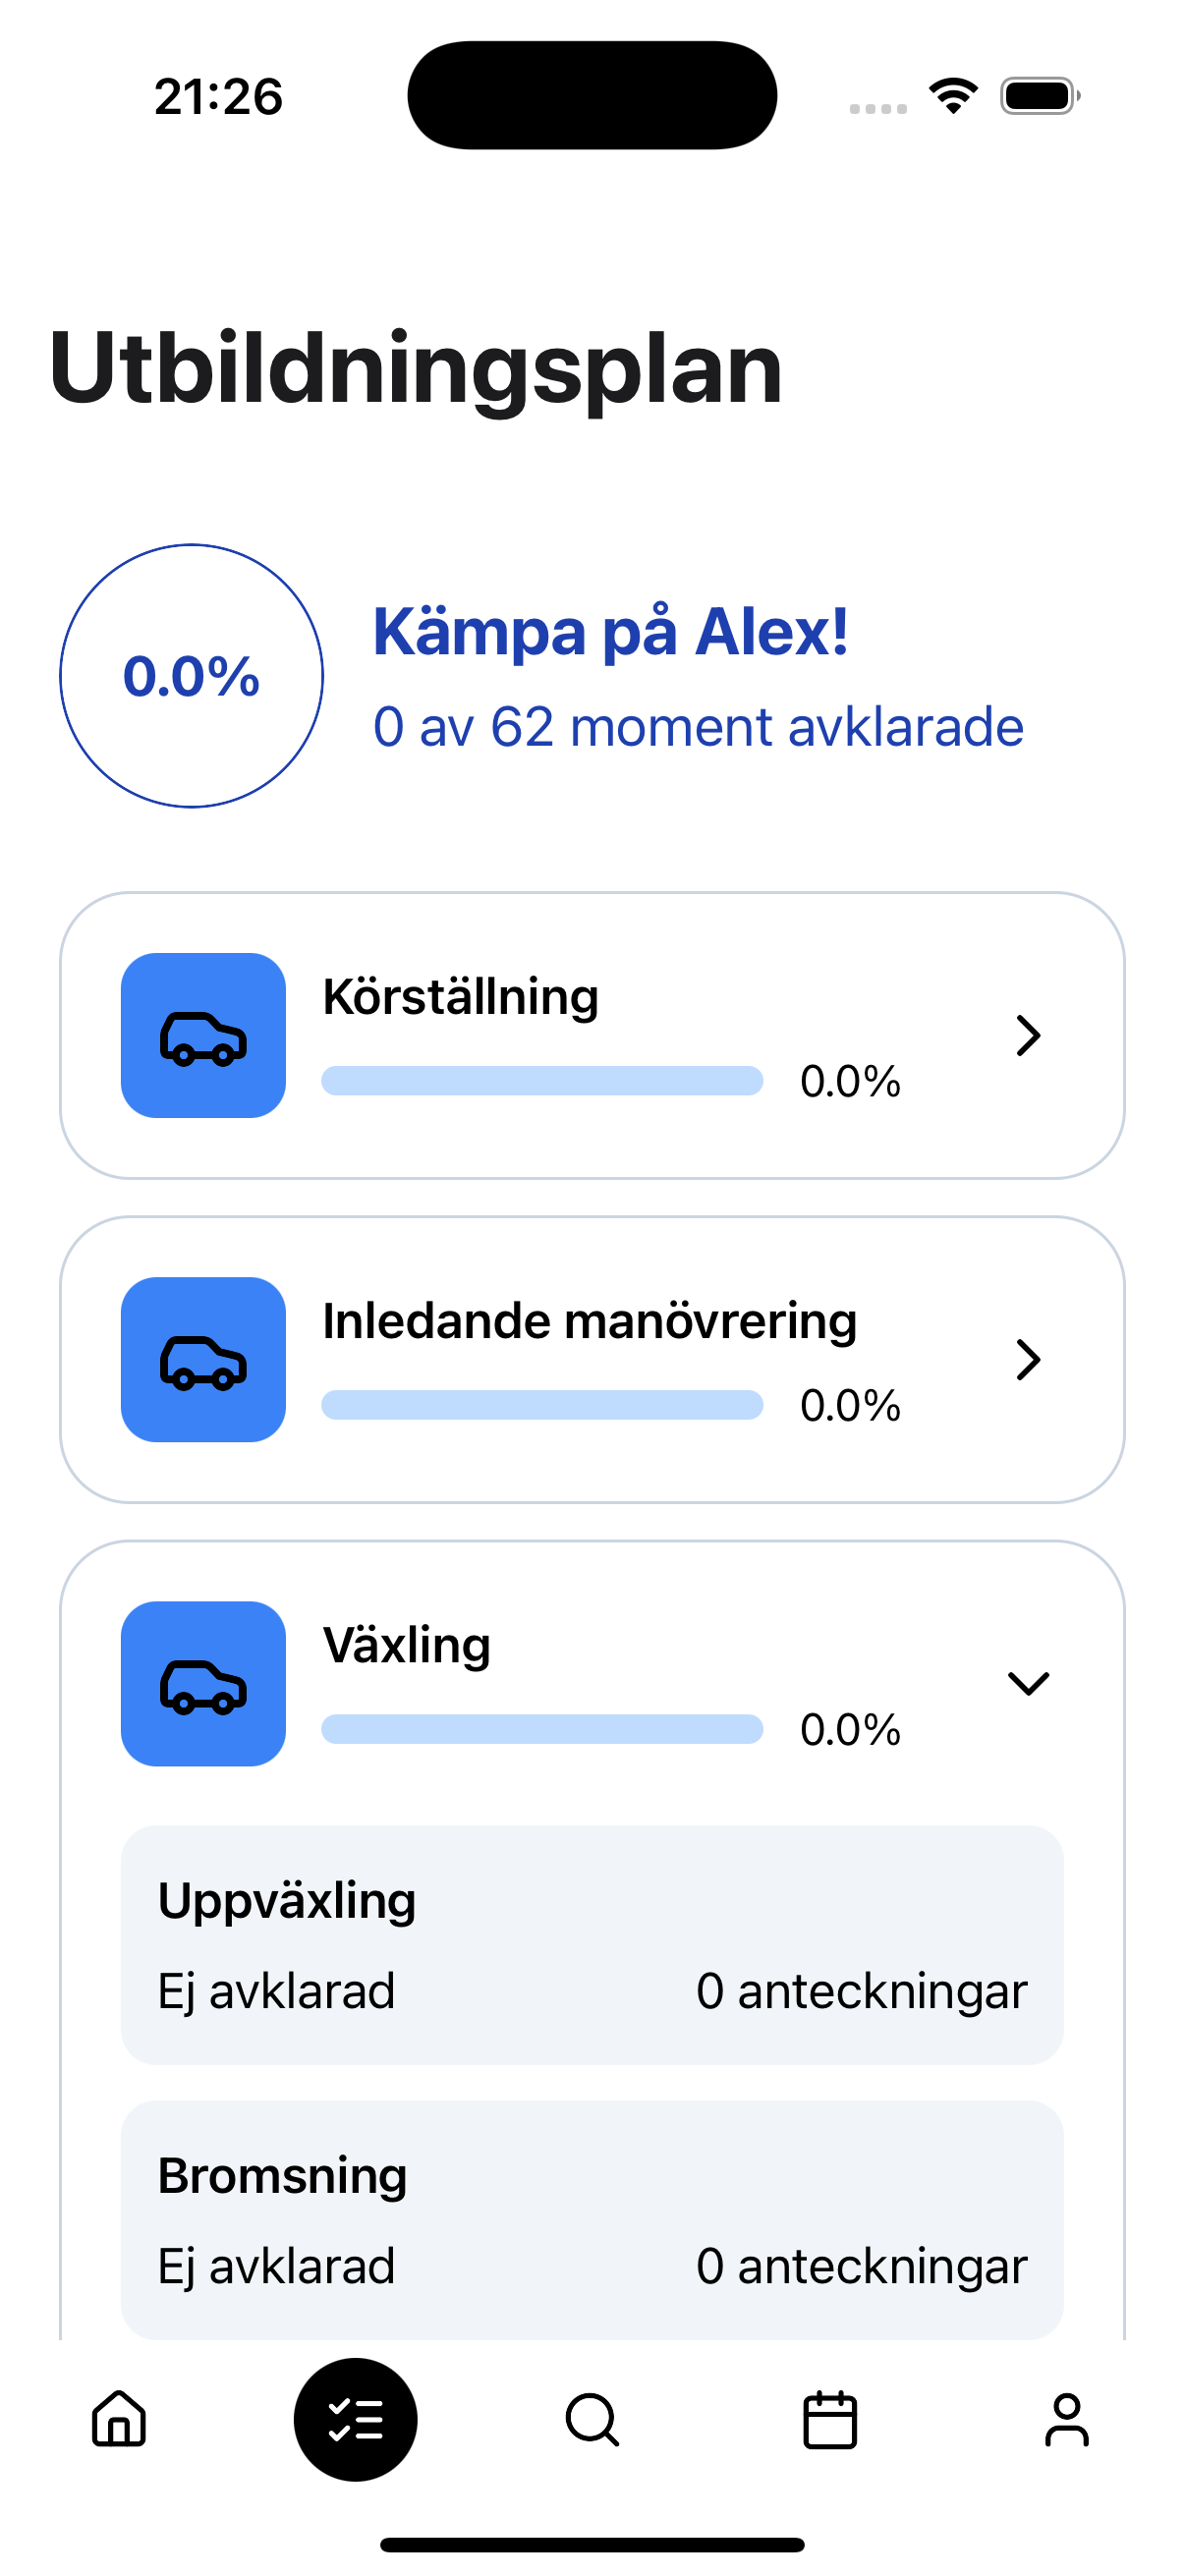Tap the 0.0% circular progress indicator
The width and height of the screenshot is (1185, 2576).
(191, 676)
